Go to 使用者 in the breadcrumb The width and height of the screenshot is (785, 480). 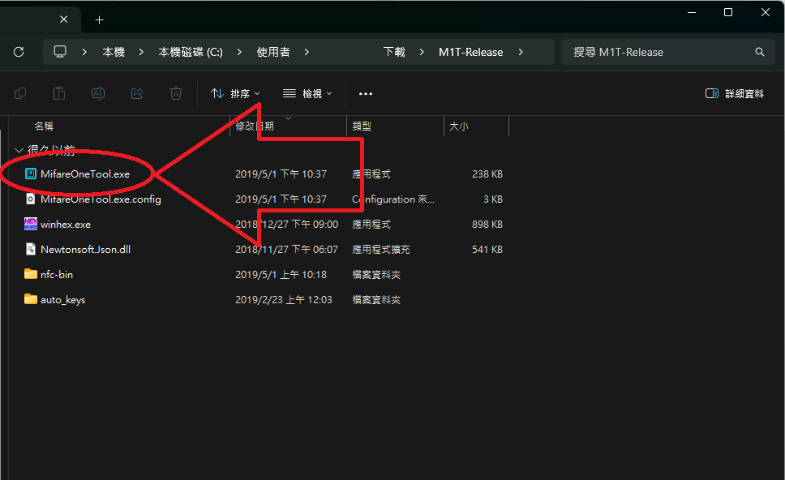pyautogui.click(x=273, y=52)
